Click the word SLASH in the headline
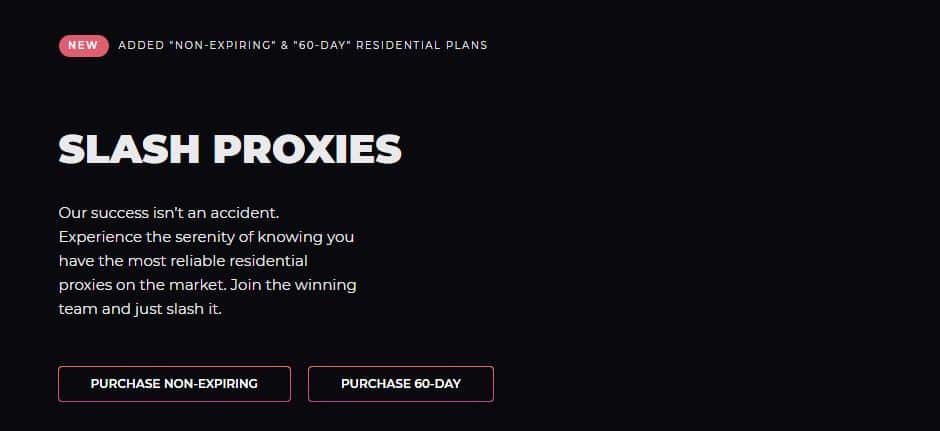This screenshot has height=431, width=940. (x=129, y=149)
